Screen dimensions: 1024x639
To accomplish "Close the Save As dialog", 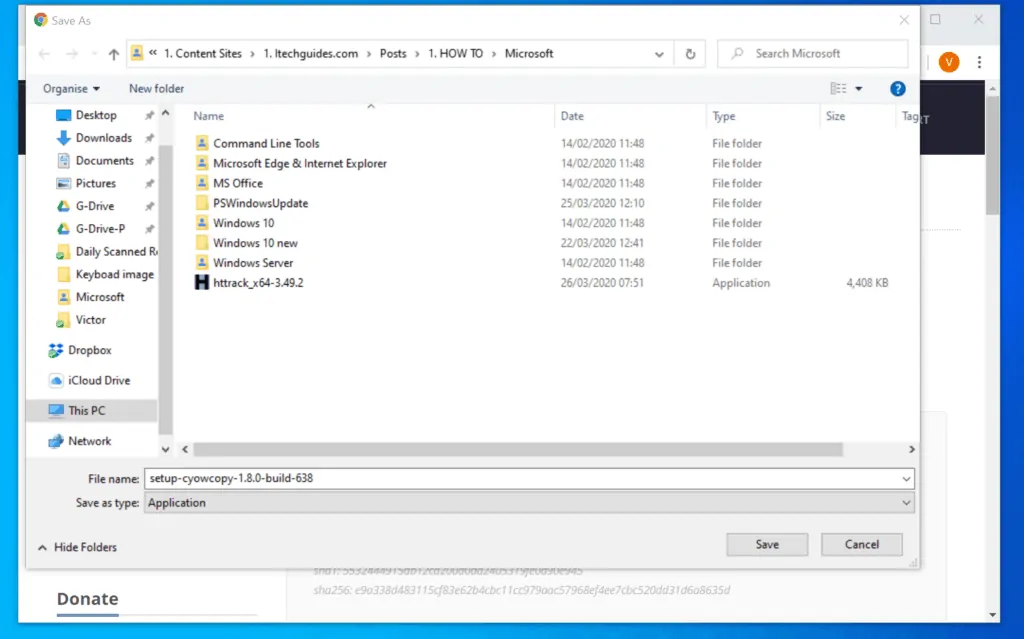I will pyautogui.click(x=904, y=20).
